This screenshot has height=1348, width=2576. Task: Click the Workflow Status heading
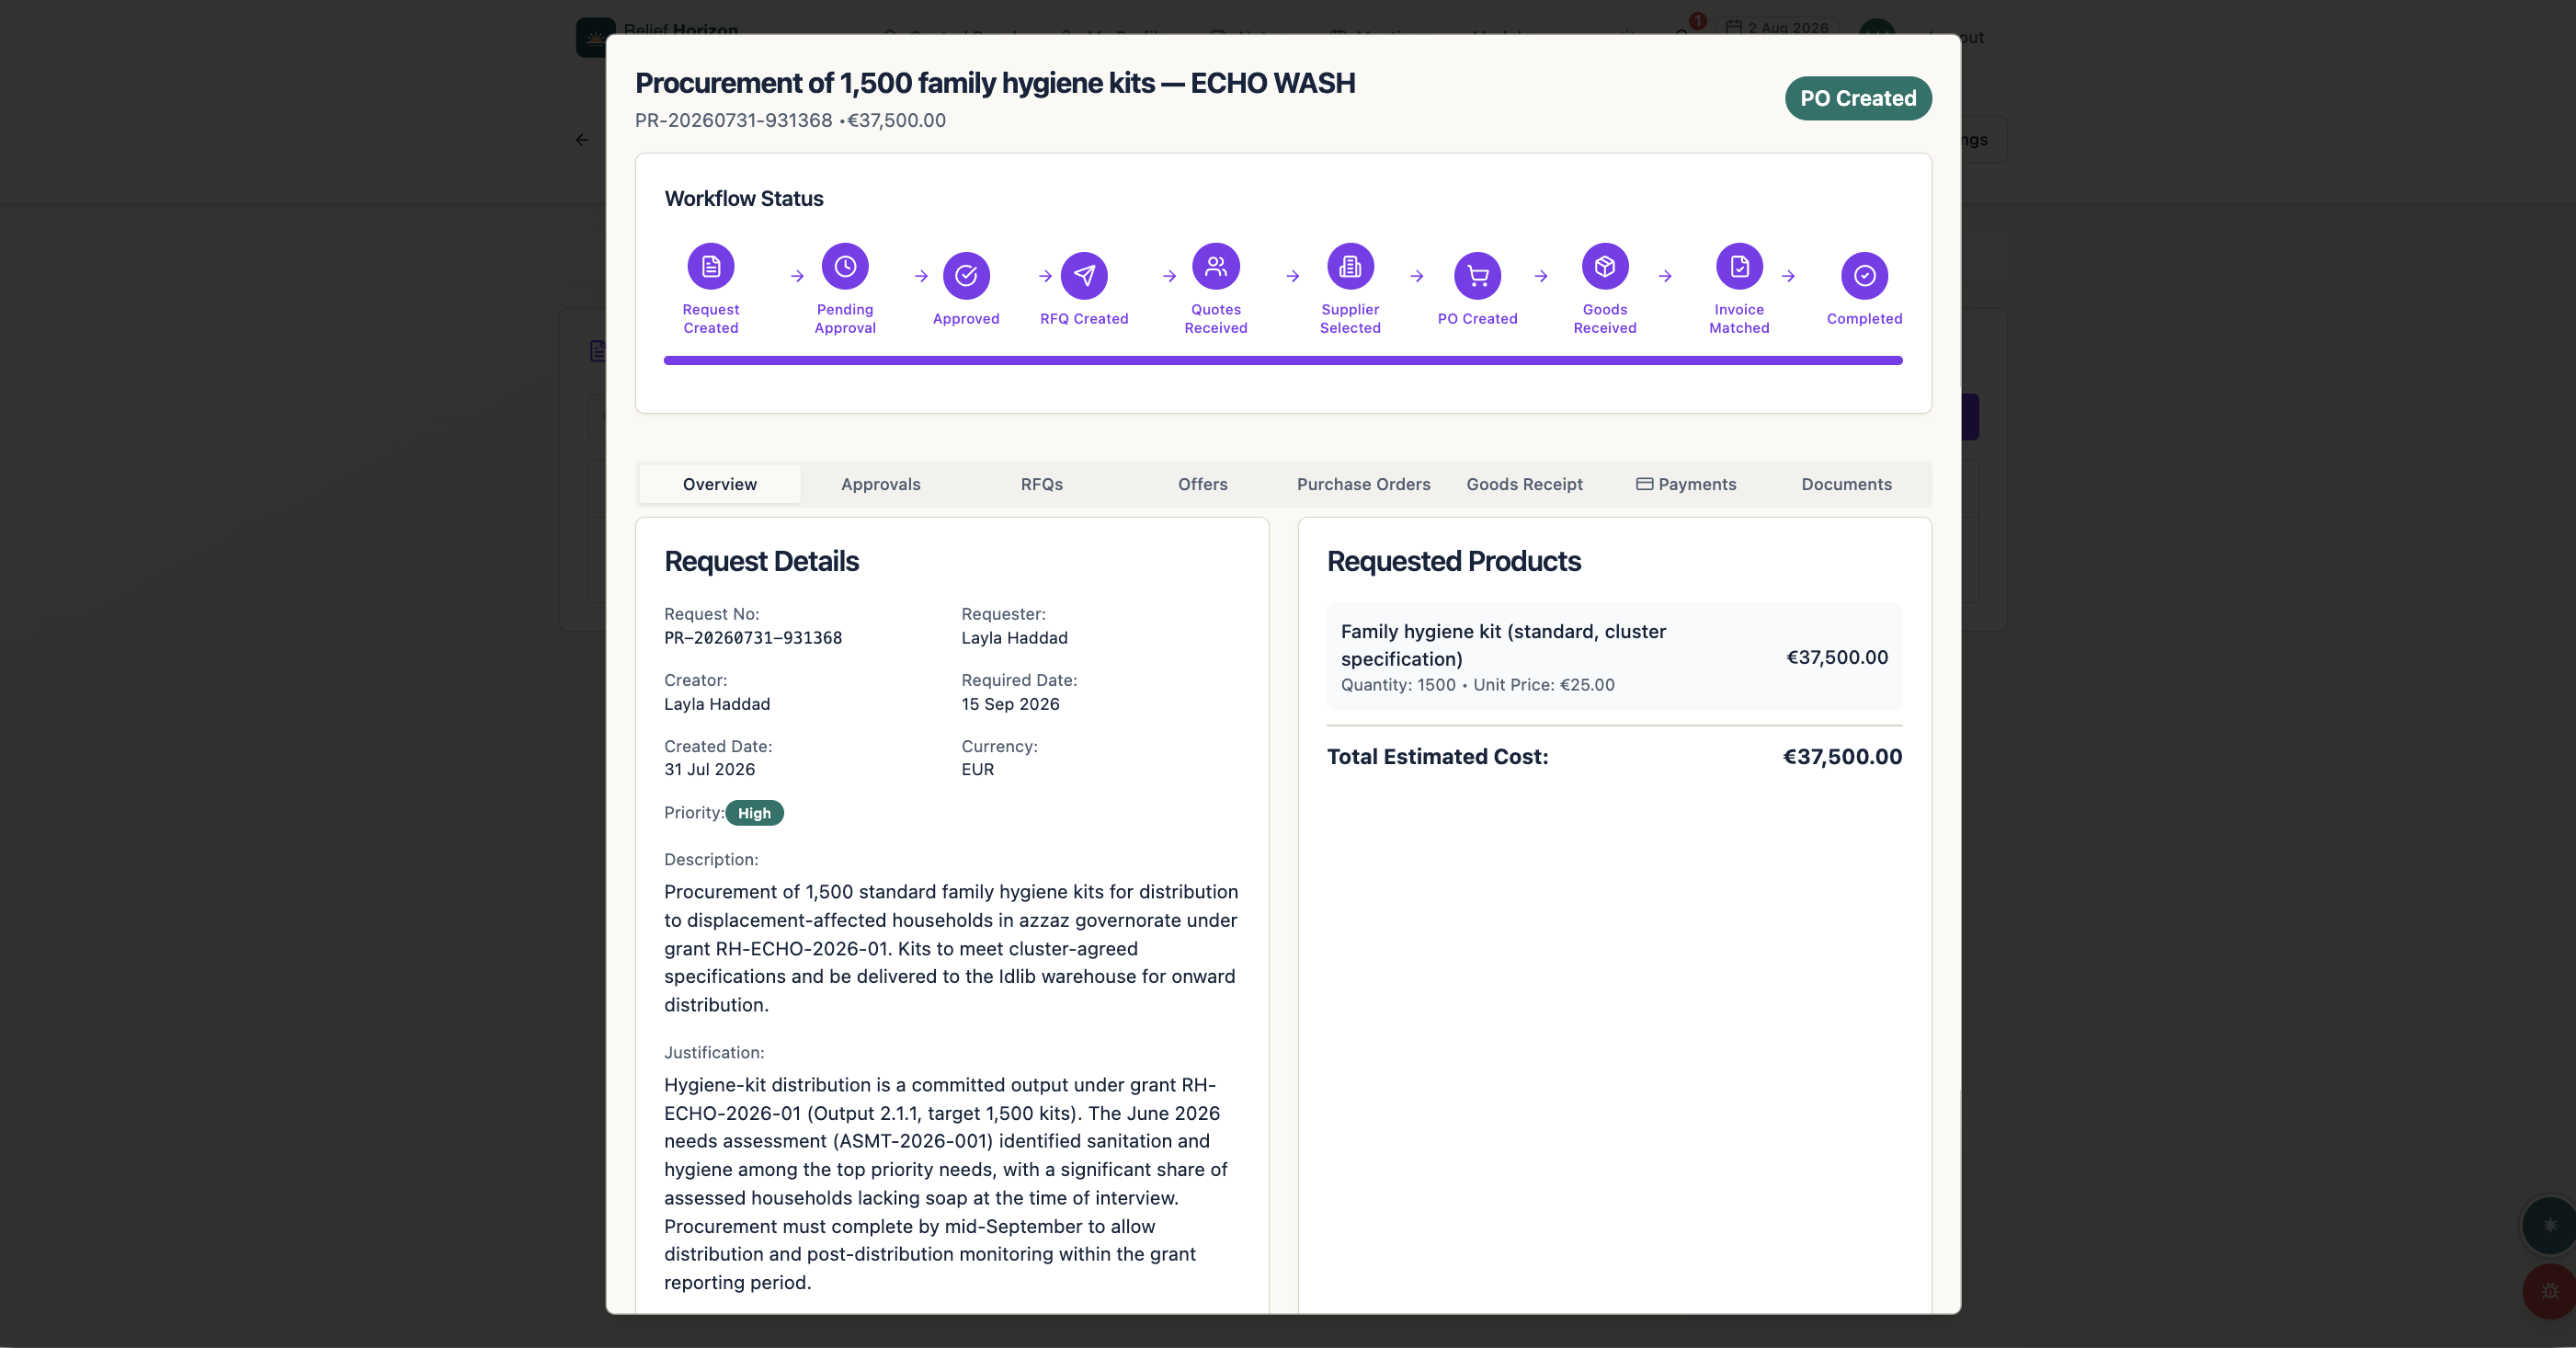744,198
